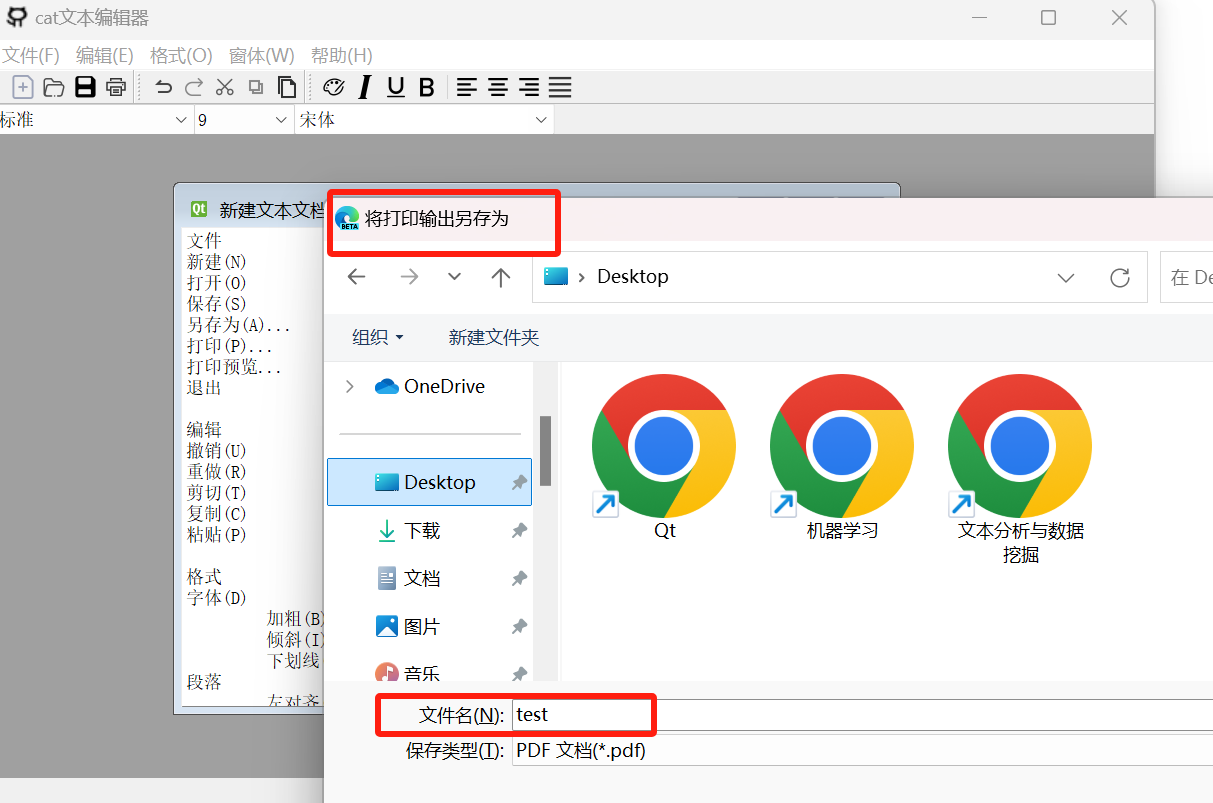Select the 机器学习 Chrome shortcut
Screen dimensions: 1213x803
click(842, 457)
